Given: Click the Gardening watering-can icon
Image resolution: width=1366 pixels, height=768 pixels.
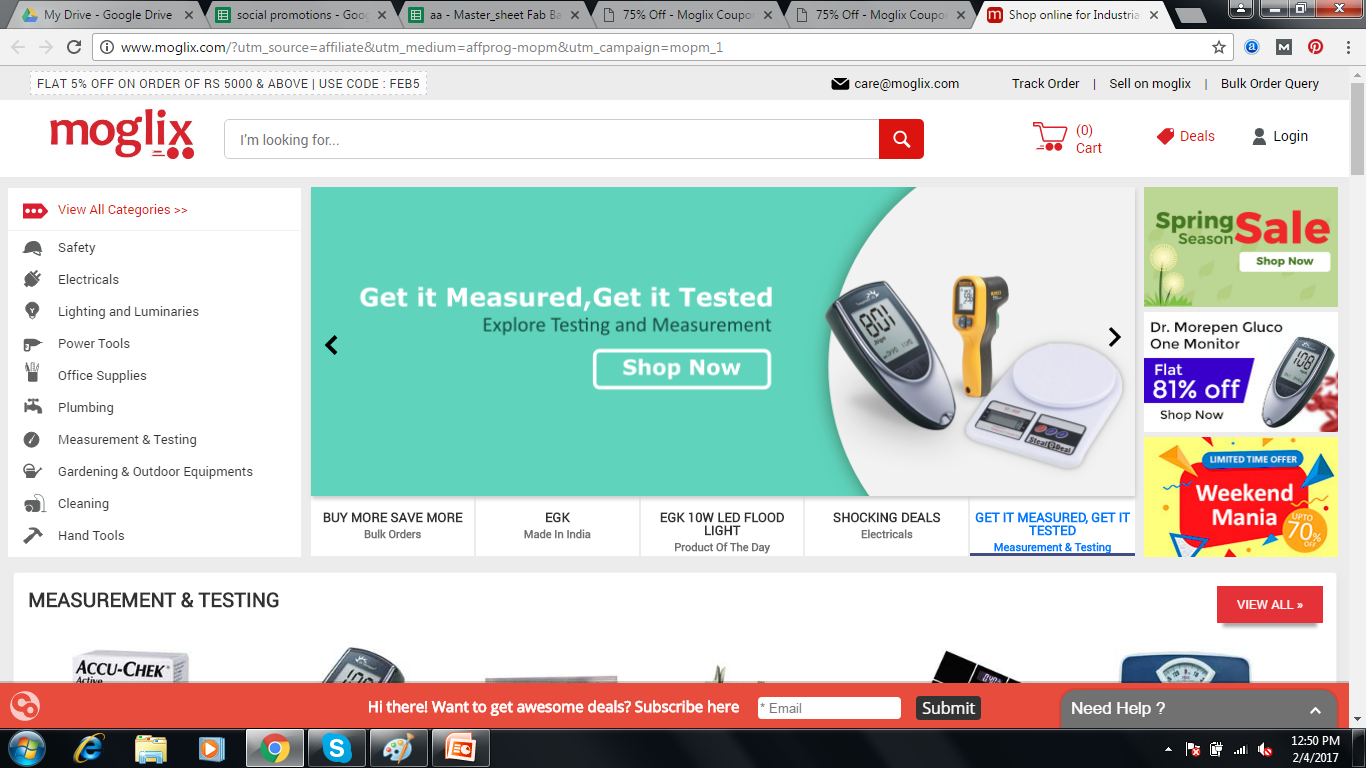Looking at the screenshot, I should pyautogui.click(x=33, y=471).
